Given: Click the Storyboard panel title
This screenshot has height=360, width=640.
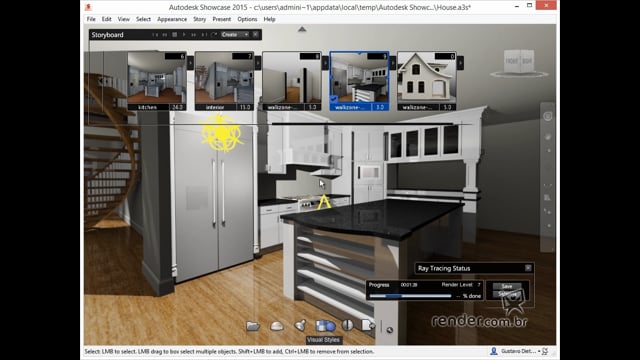Looking at the screenshot, I should 107,35.
